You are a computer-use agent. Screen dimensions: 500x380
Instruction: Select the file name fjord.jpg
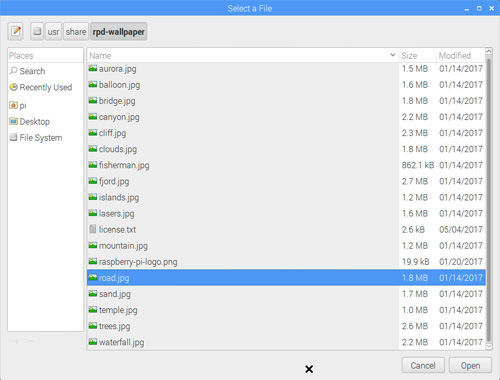coord(114,182)
